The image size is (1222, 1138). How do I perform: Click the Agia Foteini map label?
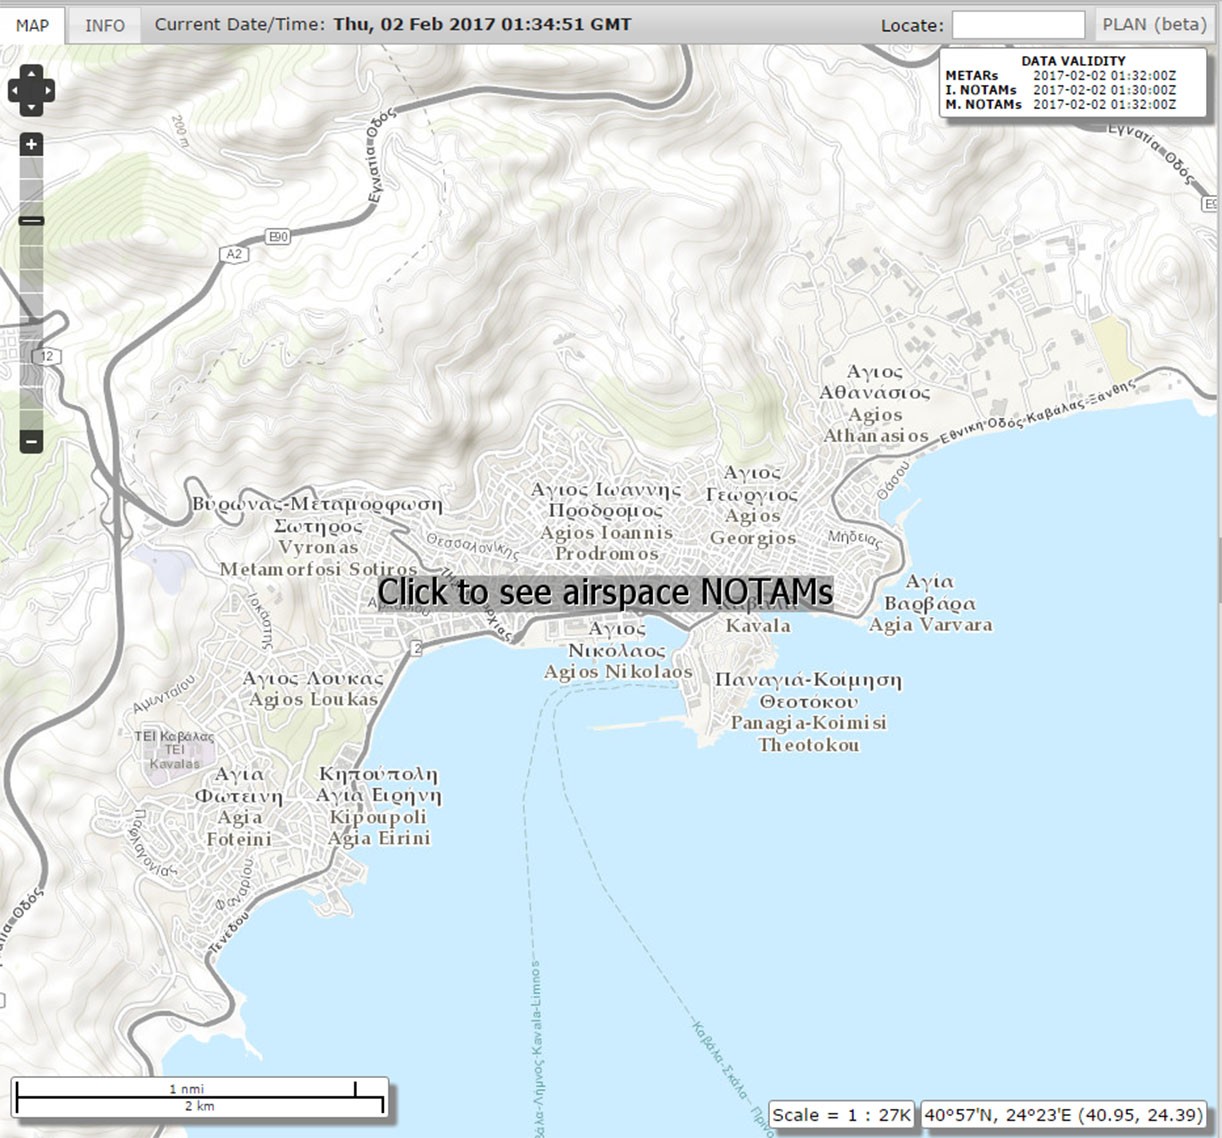239,828
